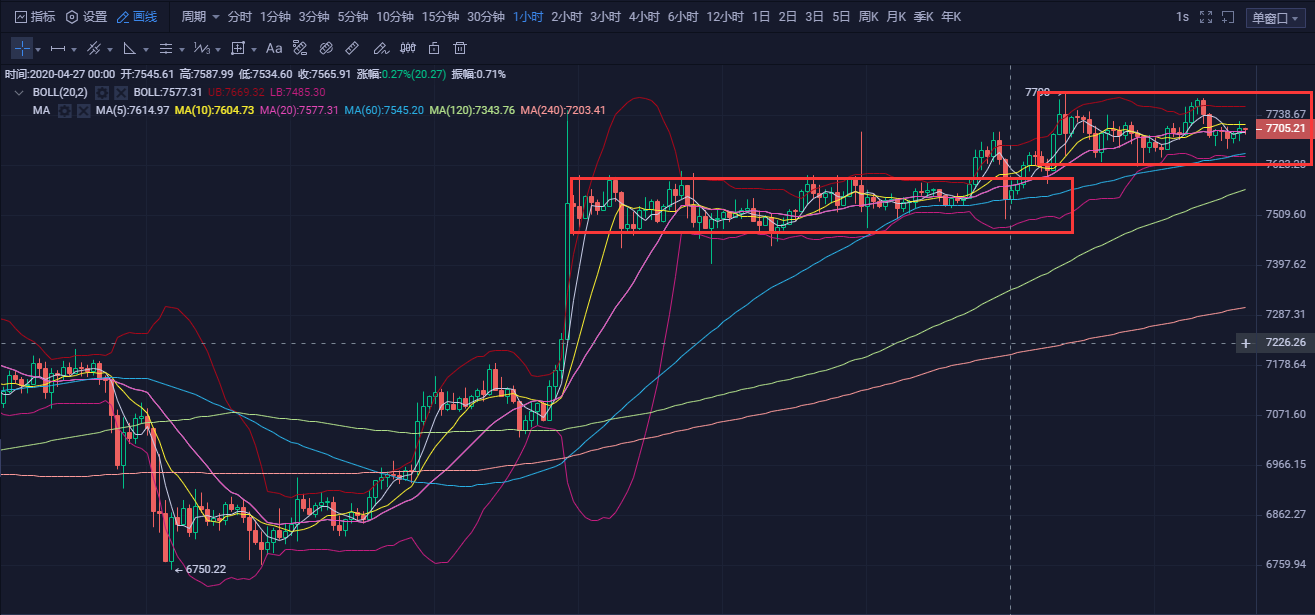Remove the BOLL indicator with X
Screen dimensions: 1315x615
pyautogui.click(x=120, y=92)
